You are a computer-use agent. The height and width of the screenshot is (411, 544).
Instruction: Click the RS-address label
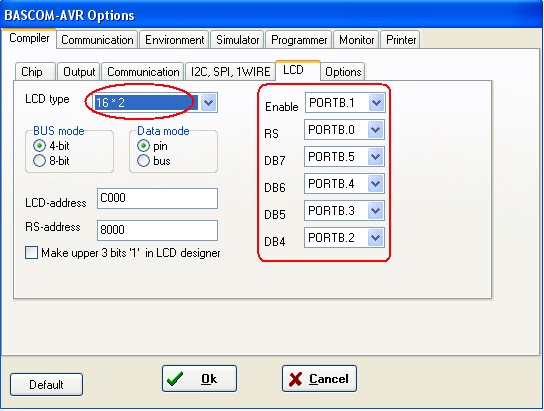pos(53,227)
